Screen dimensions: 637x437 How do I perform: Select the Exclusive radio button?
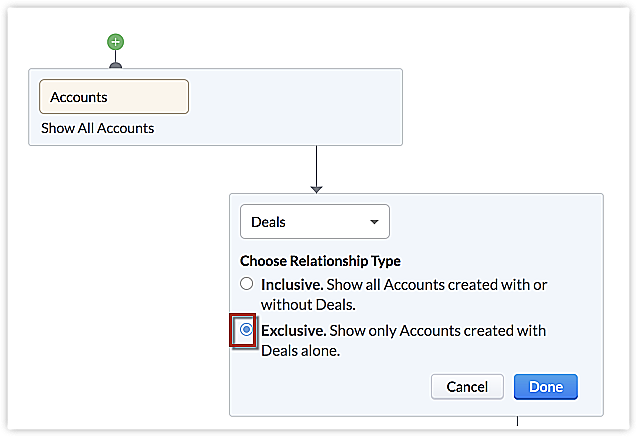[x=246, y=330]
